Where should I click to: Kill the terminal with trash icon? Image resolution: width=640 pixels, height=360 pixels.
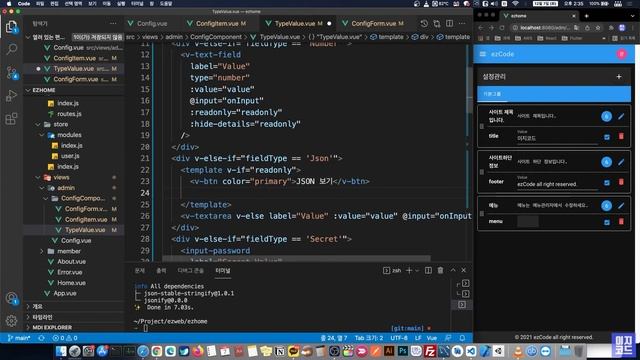[x=440, y=270]
